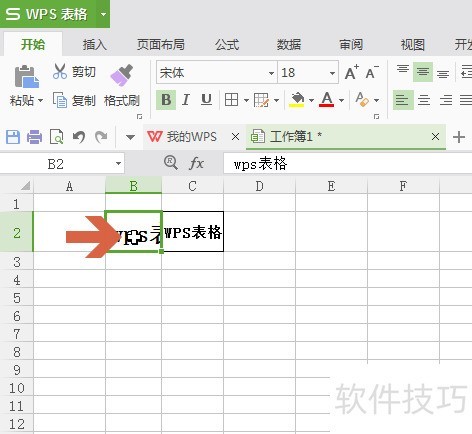Open the 审阅 tab
The width and height of the screenshot is (472, 434).
[351, 44]
